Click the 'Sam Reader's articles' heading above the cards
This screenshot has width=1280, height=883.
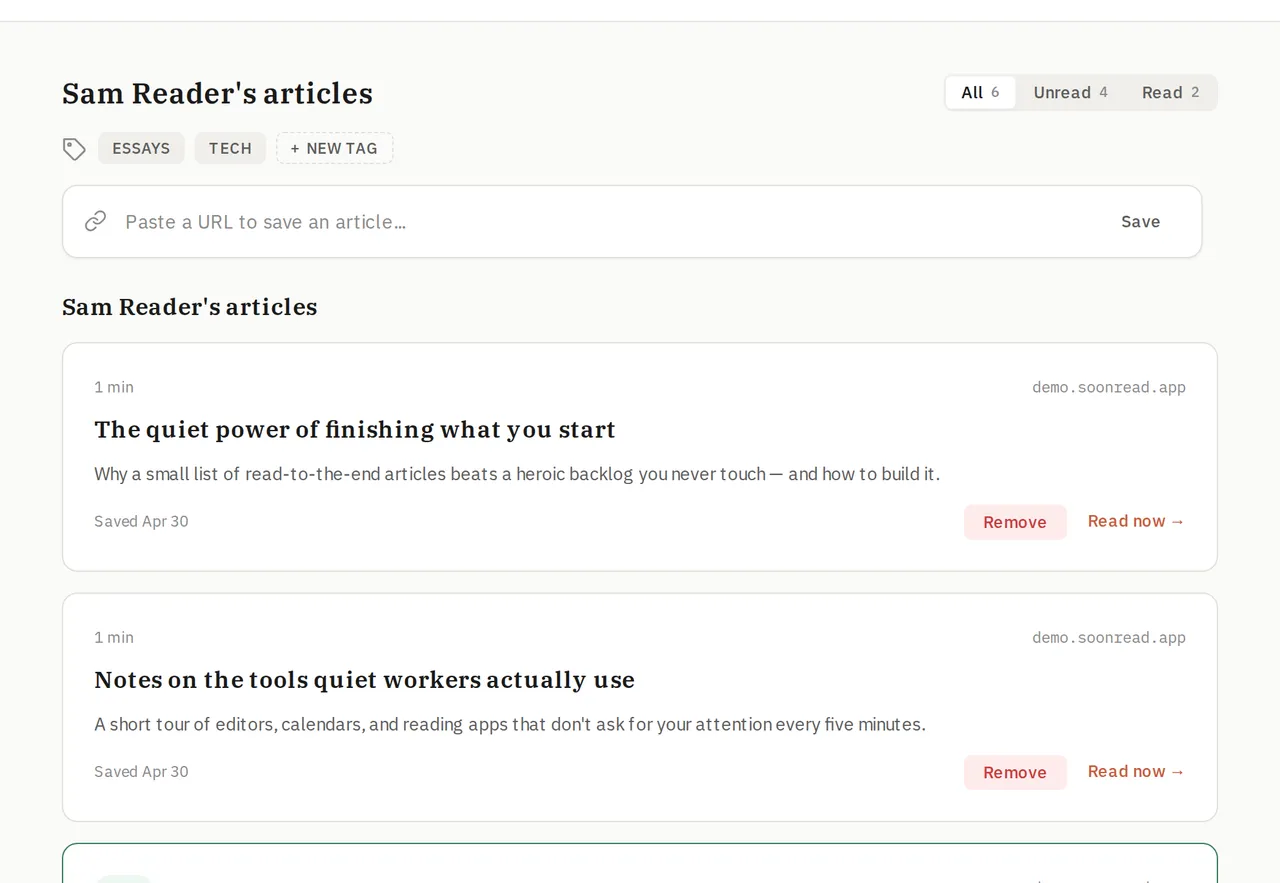[190, 307]
